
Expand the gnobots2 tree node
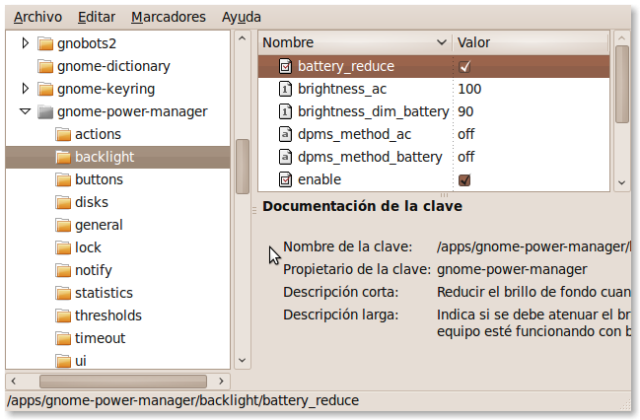tap(25, 44)
